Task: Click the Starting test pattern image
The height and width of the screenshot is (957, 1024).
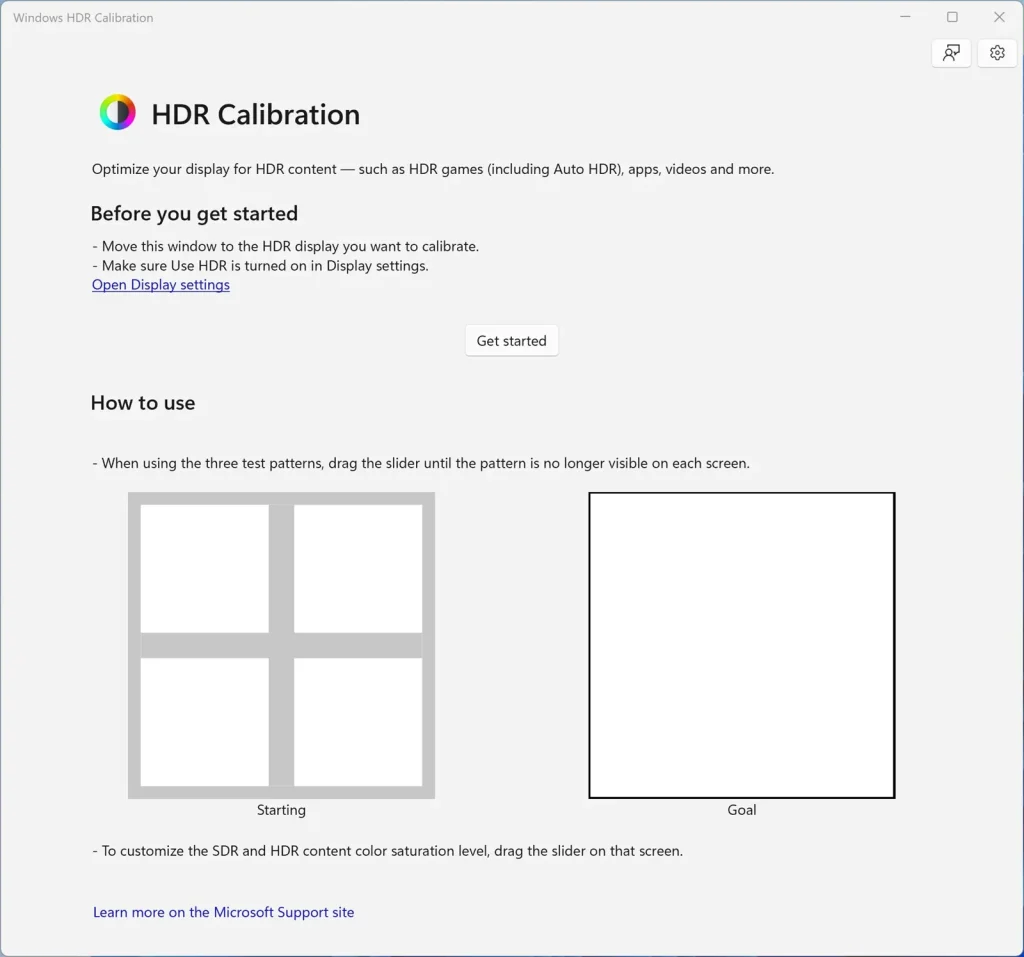Action: tap(281, 645)
